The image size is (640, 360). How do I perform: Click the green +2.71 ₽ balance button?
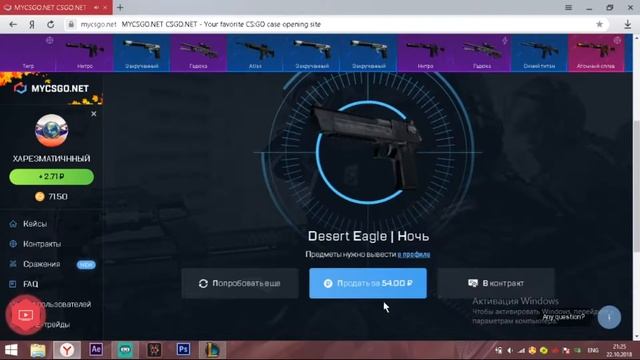click(51, 177)
